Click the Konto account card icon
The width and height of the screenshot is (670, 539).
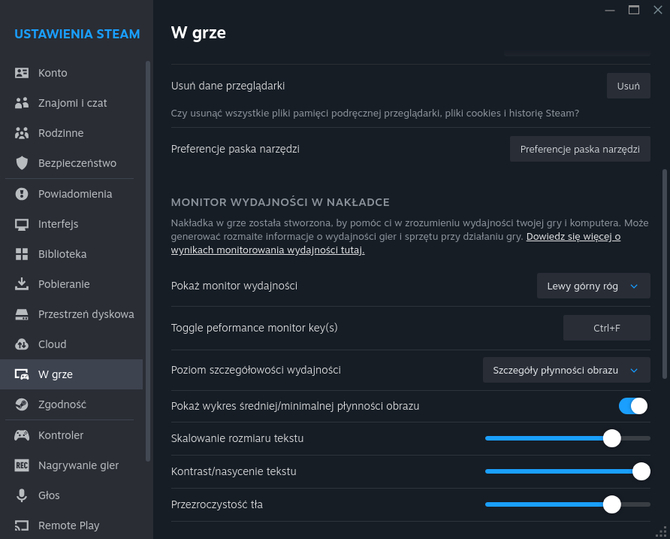coord(22,73)
